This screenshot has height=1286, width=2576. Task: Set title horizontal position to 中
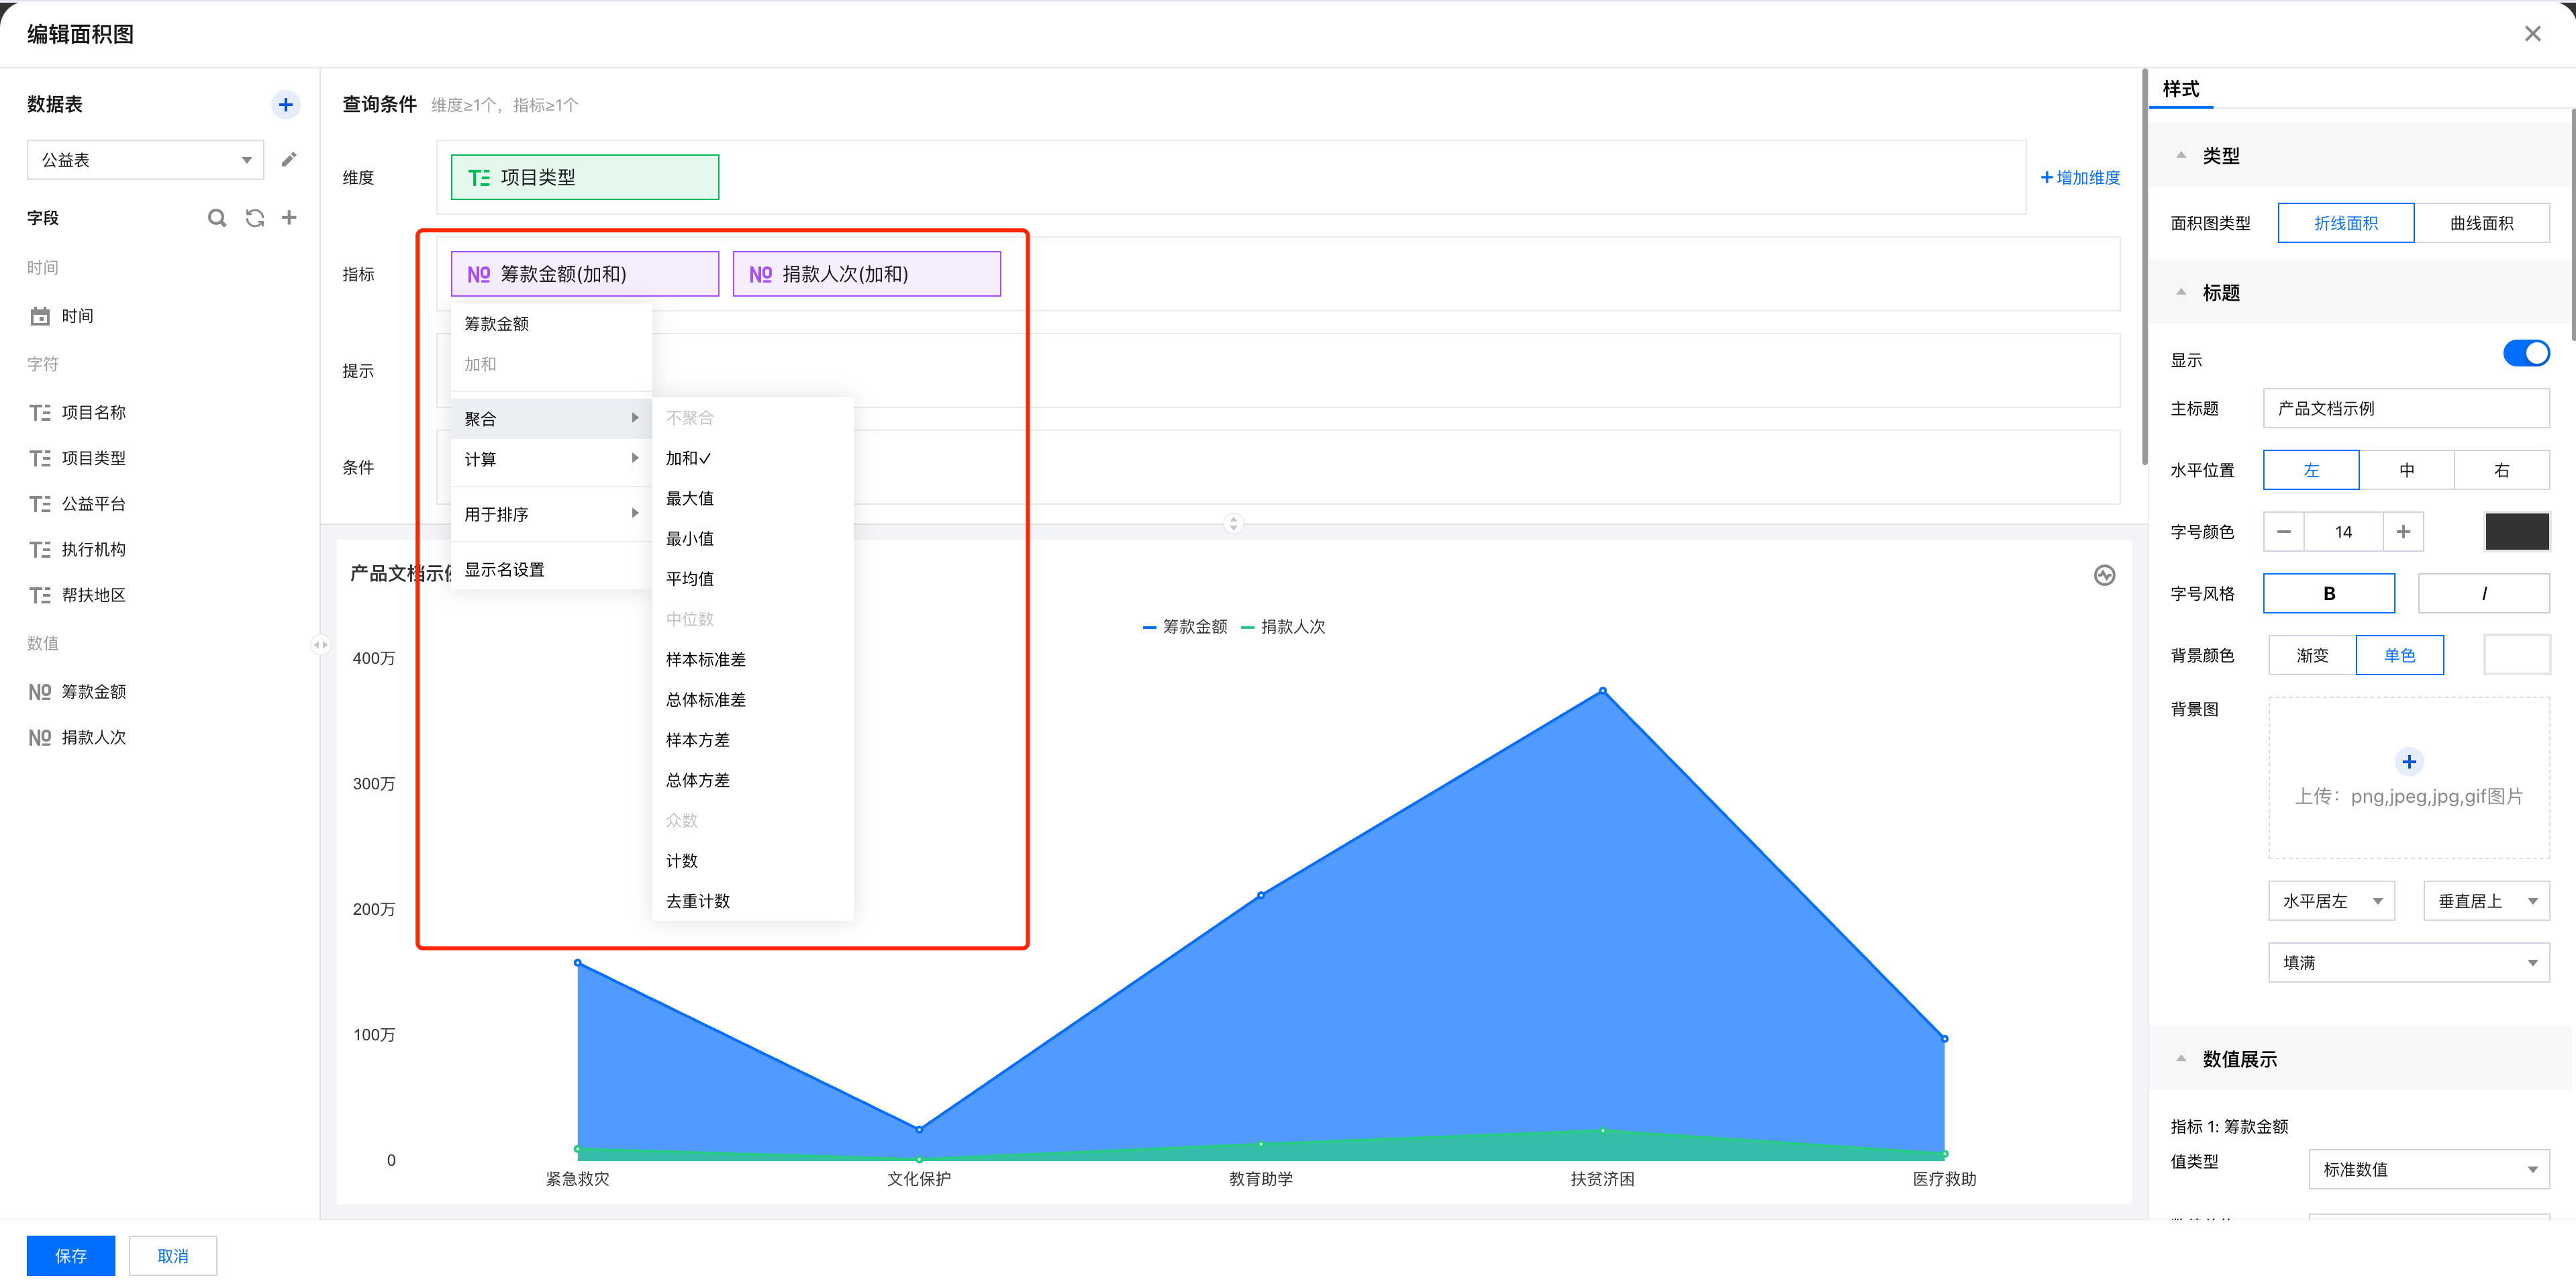click(2406, 470)
